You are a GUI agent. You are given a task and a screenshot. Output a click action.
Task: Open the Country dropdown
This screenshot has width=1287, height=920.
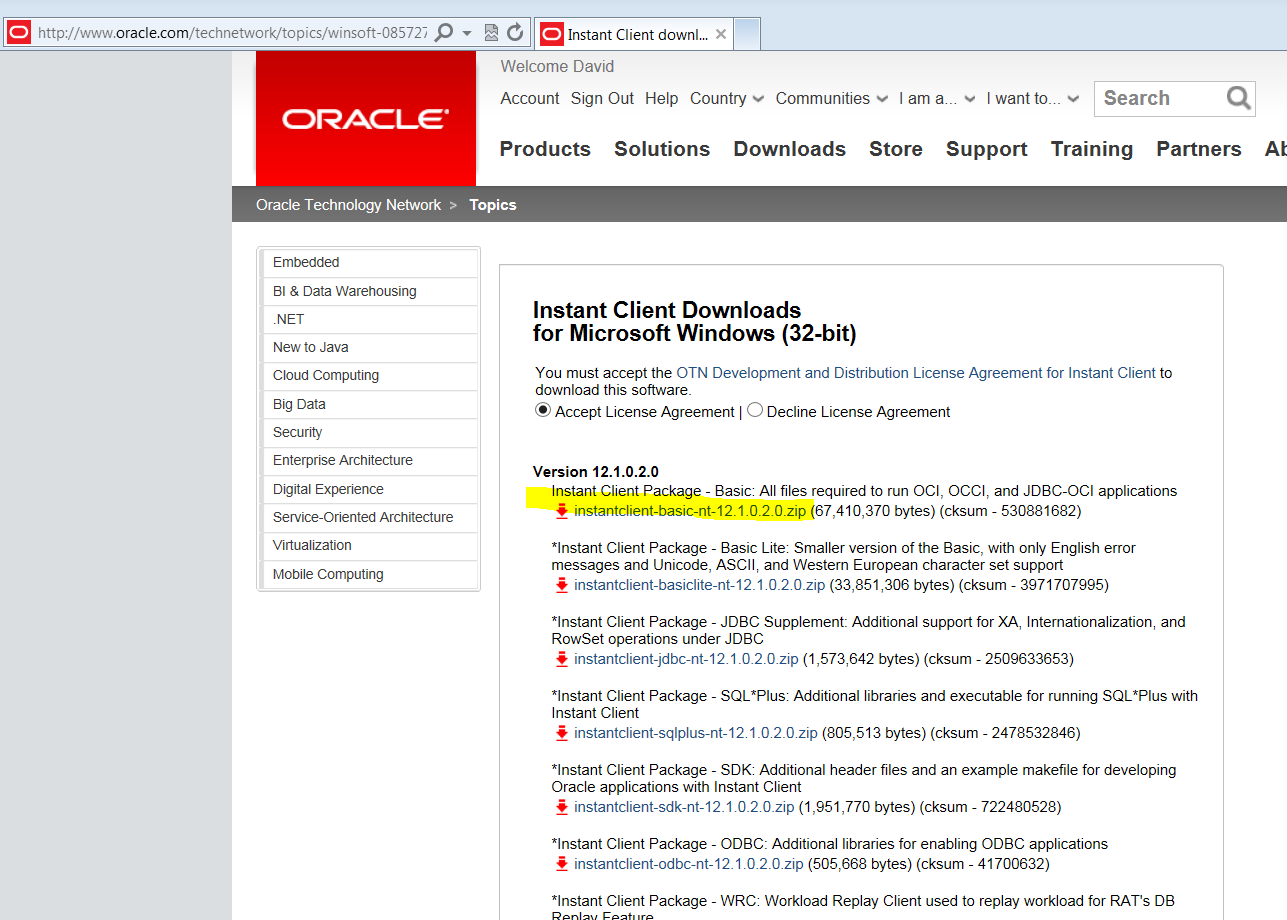727,98
